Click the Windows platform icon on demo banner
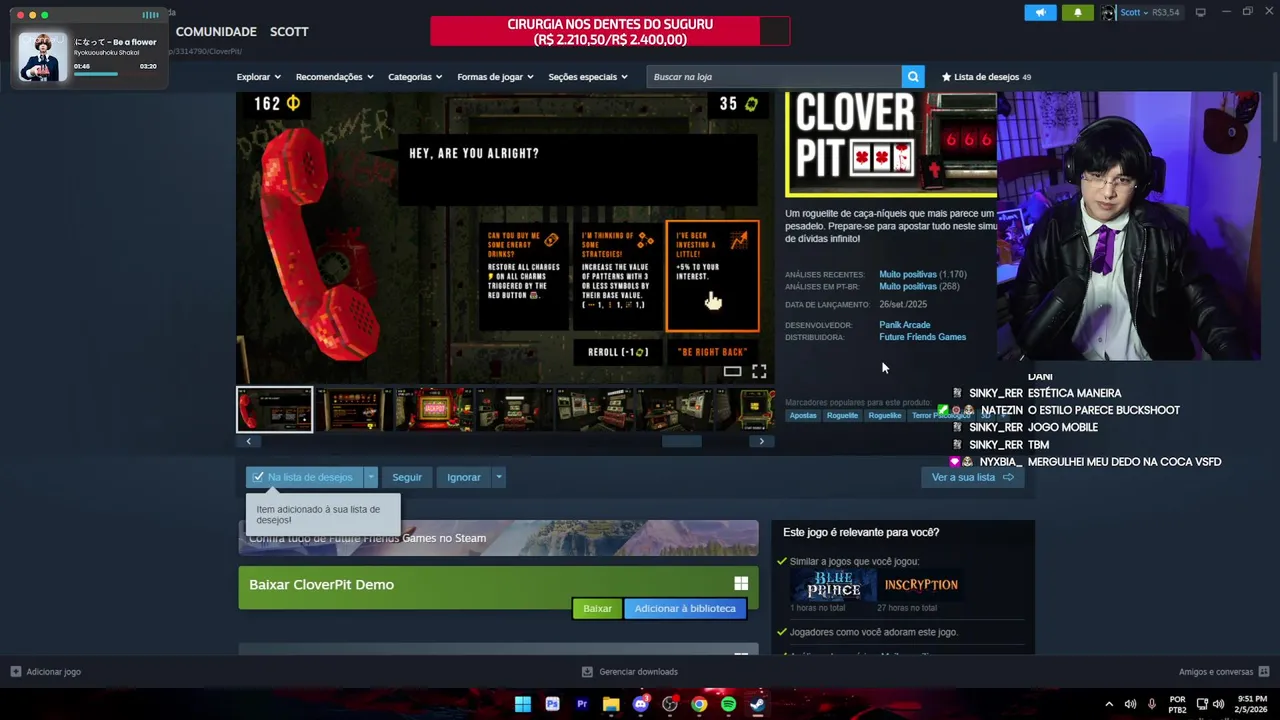This screenshot has height=720, width=1280. click(x=741, y=584)
